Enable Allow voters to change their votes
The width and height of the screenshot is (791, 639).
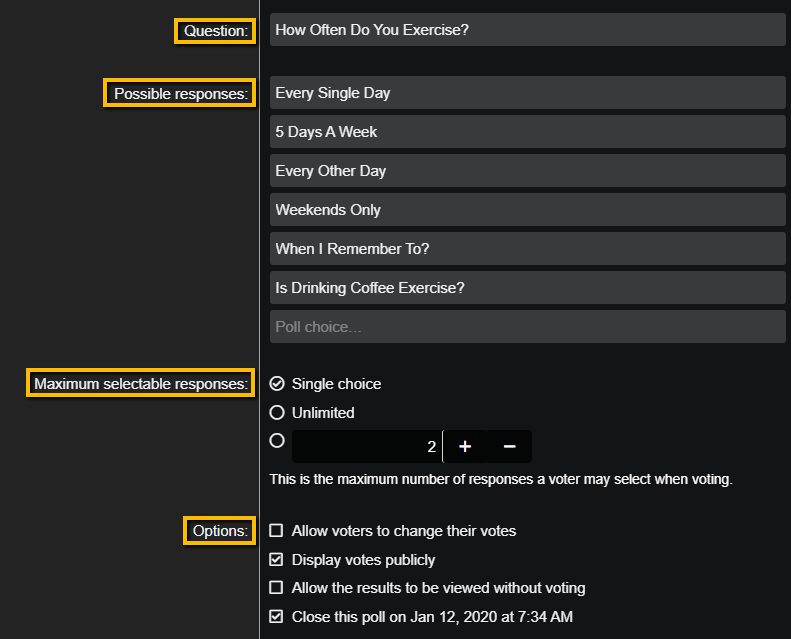277,531
